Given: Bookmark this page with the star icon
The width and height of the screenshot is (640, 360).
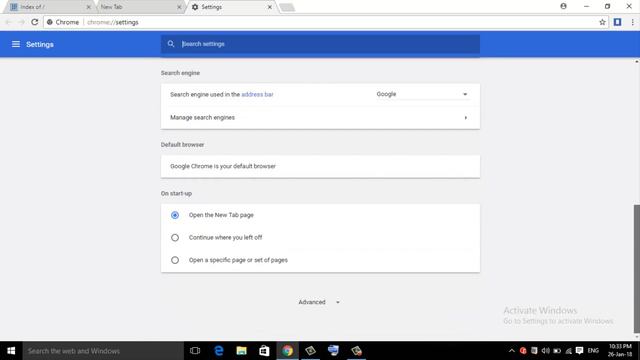Looking at the screenshot, I should coord(602,22).
